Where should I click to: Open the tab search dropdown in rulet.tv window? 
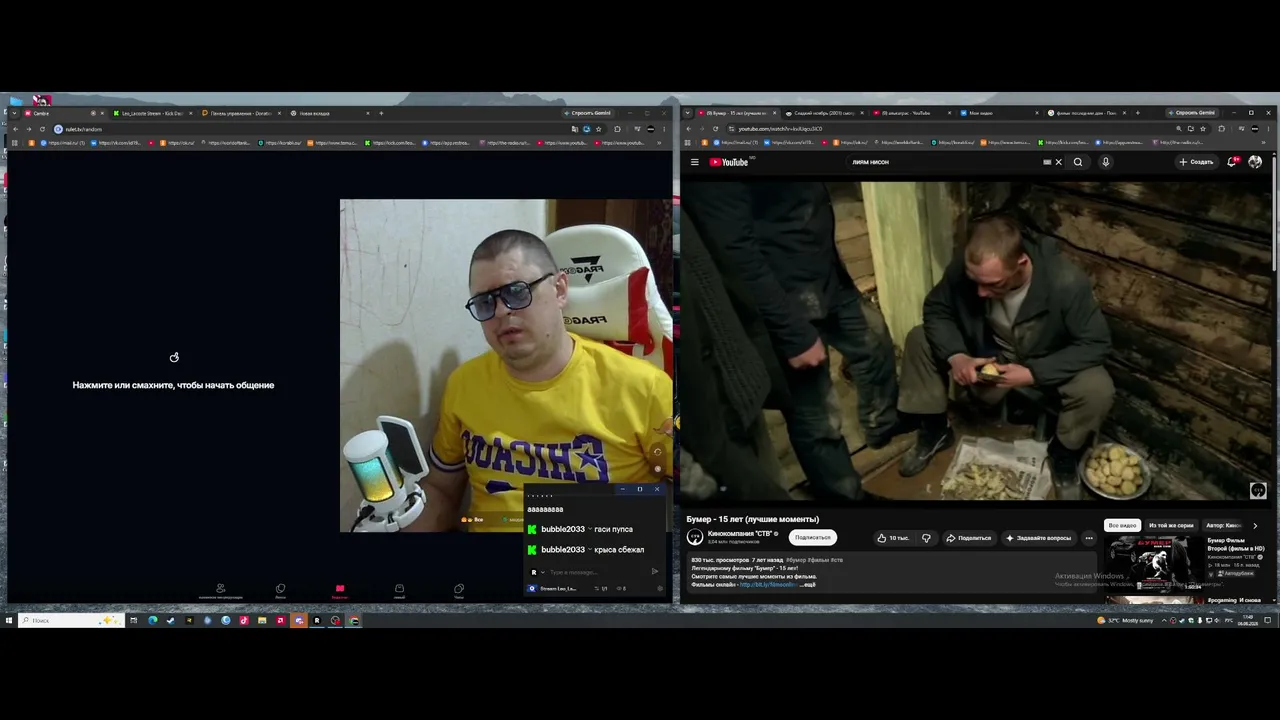coord(14,113)
